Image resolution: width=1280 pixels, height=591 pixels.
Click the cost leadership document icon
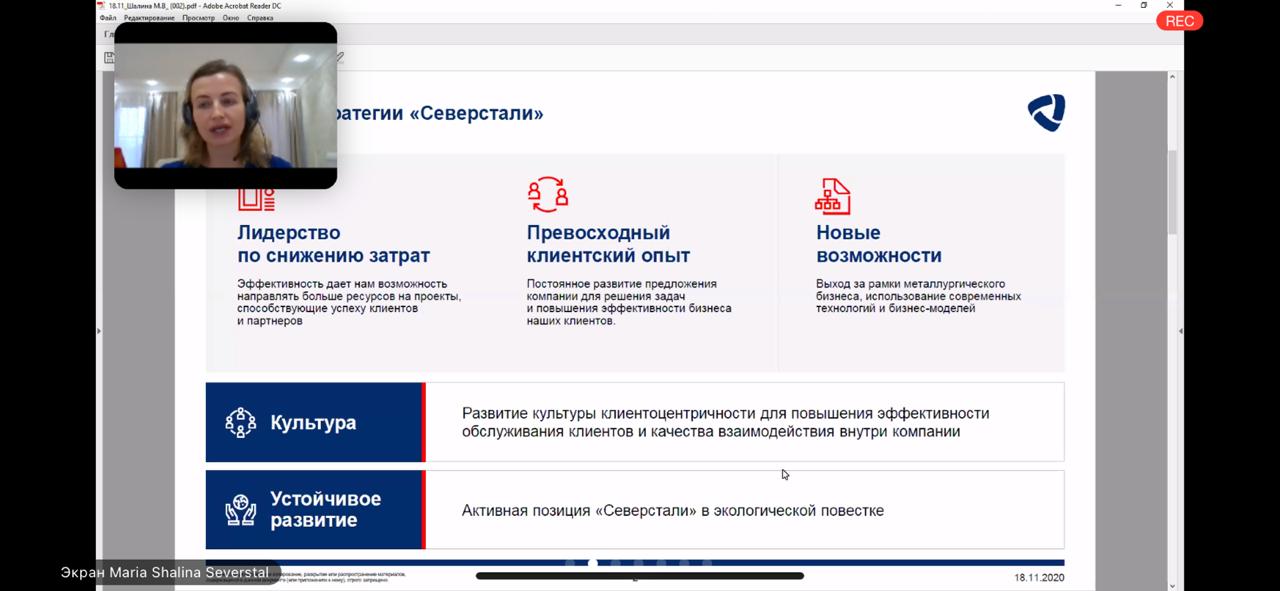tap(256, 197)
